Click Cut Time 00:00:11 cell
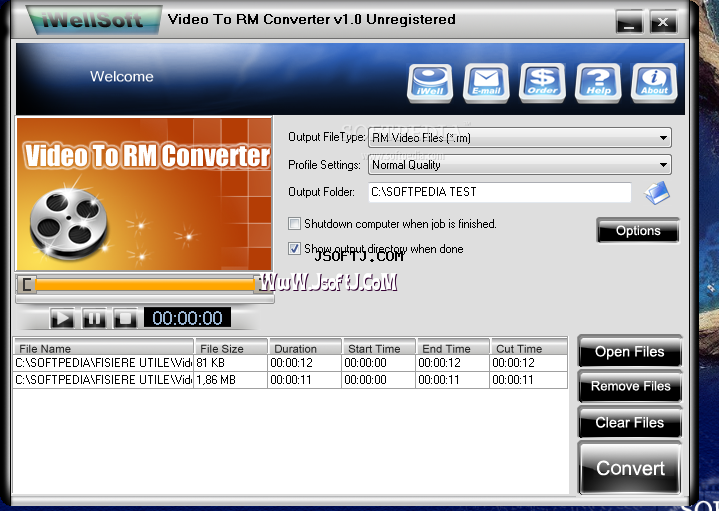The width and height of the screenshot is (719, 511). coord(529,380)
